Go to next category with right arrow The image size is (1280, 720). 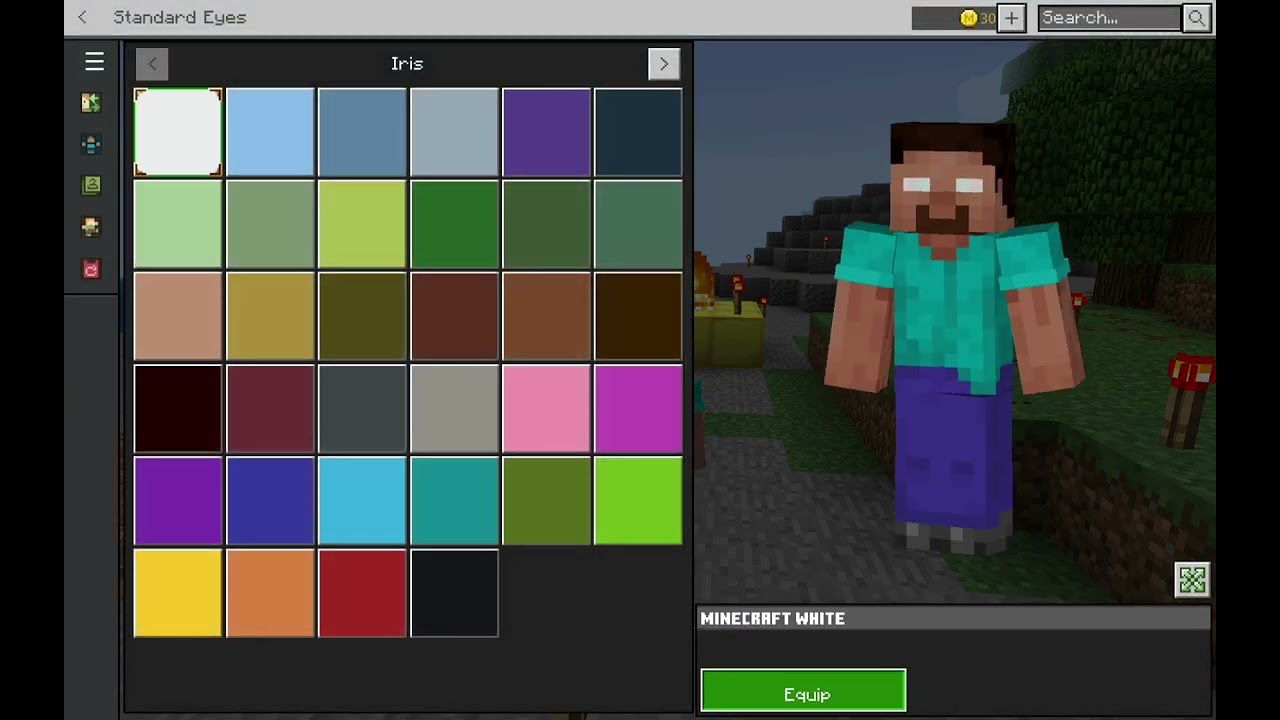(x=664, y=64)
